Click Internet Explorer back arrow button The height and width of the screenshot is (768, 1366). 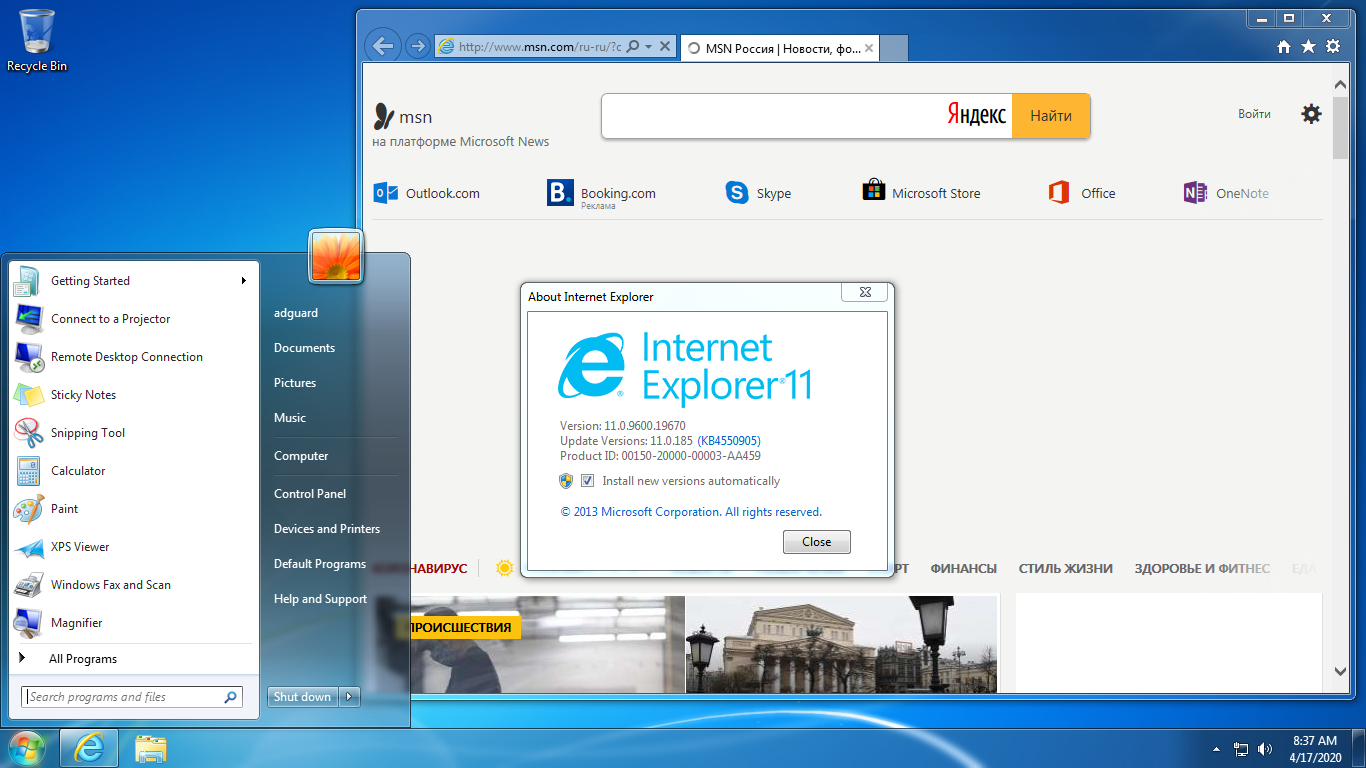point(382,46)
